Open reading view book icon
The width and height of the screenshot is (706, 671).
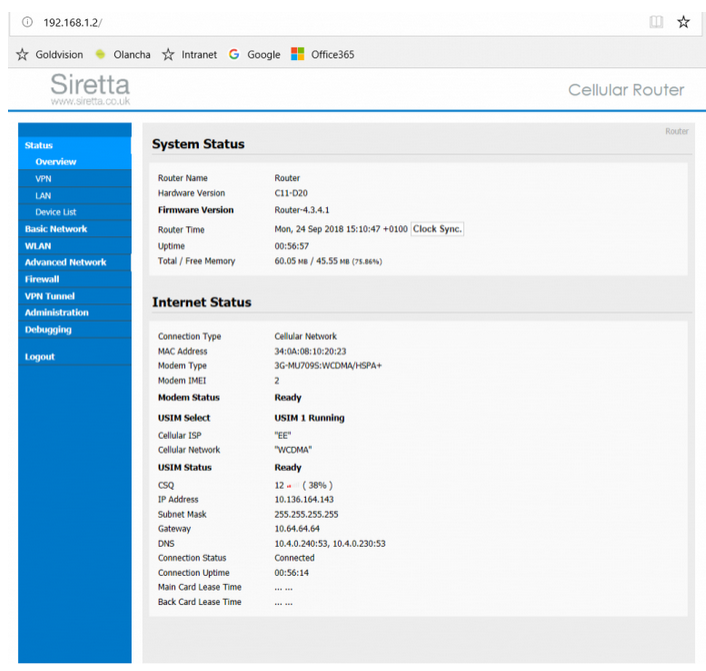[x=656, y=22]
